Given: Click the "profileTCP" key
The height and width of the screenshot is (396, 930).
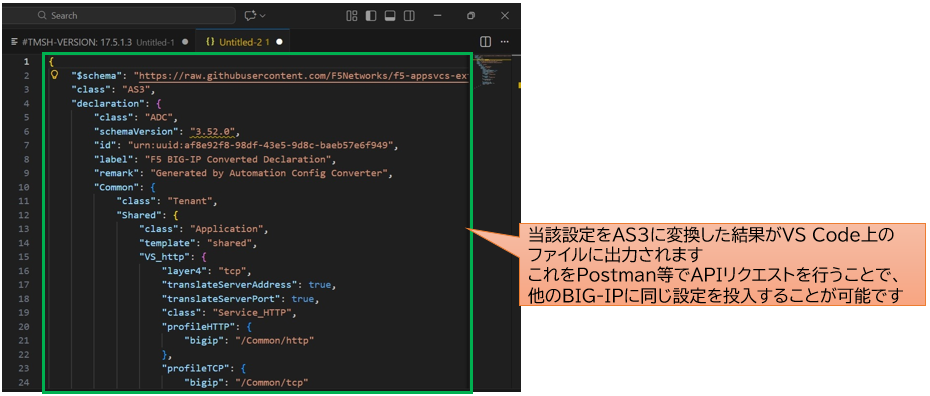Looking at the screenshot, I should [195, 368].
